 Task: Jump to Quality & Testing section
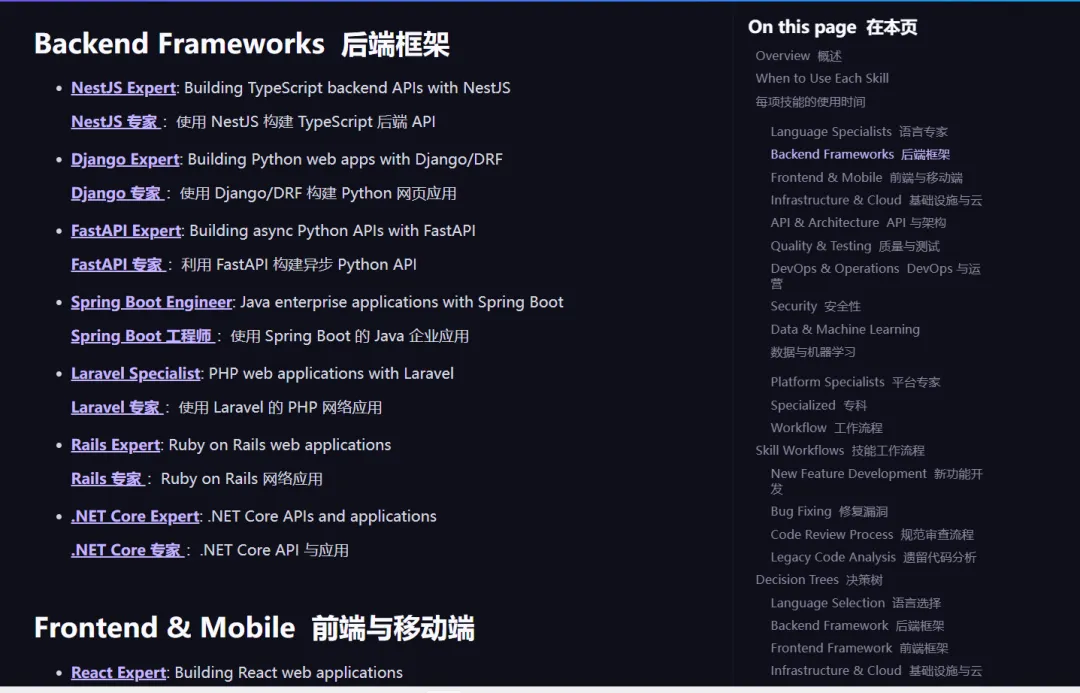[855, 246]
